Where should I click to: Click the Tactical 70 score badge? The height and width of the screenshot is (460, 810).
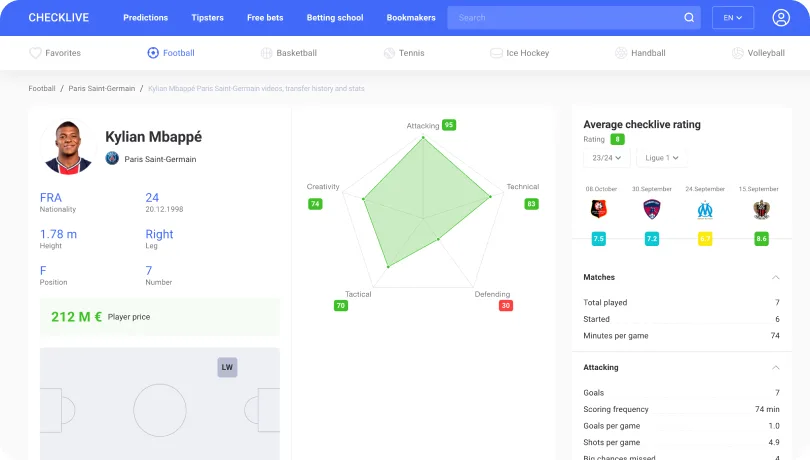(340, 305)
